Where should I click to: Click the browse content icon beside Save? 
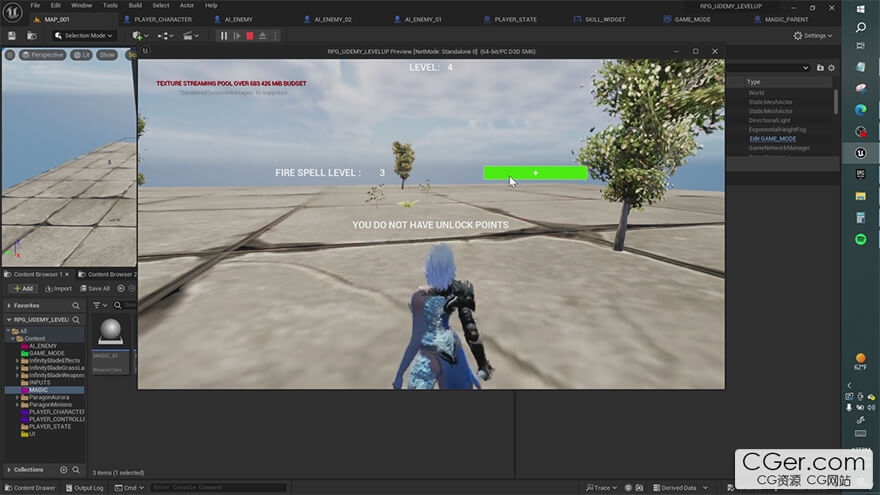point(31,36)
